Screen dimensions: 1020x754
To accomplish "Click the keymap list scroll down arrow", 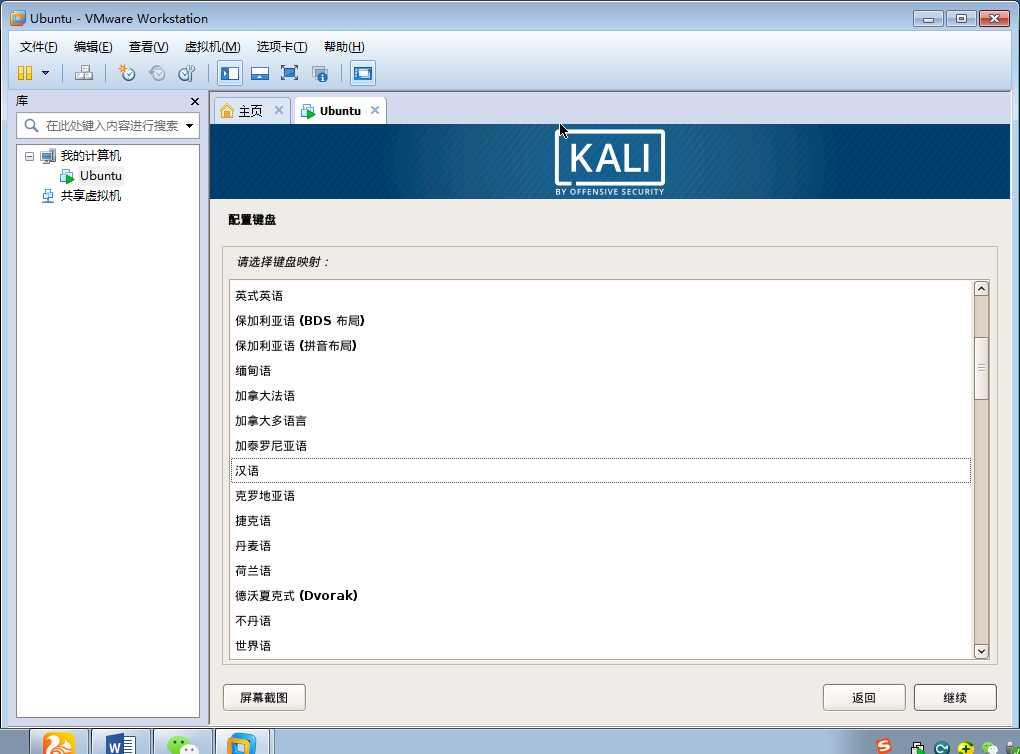I will (x=981, y=651).
